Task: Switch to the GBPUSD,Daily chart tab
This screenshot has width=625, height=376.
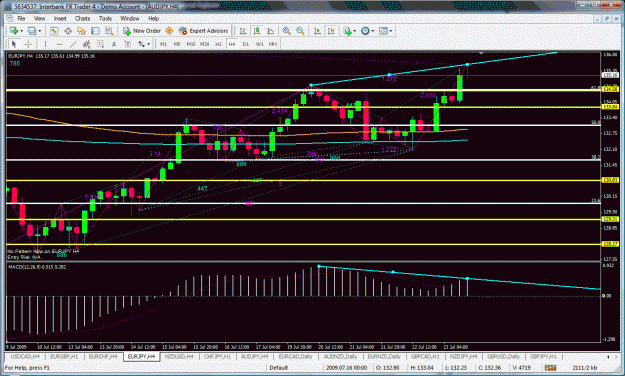Action: click(503, 356)
